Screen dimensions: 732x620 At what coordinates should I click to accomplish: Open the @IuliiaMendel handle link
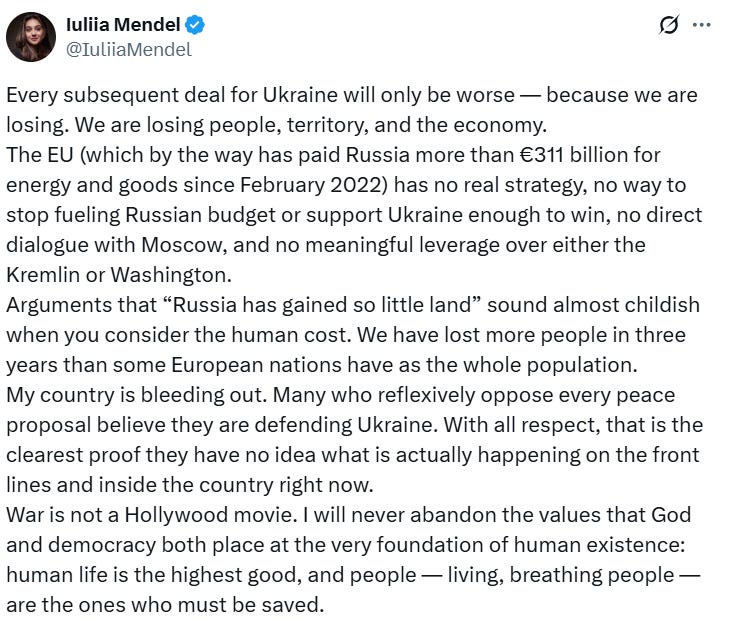tap(129, 49)
